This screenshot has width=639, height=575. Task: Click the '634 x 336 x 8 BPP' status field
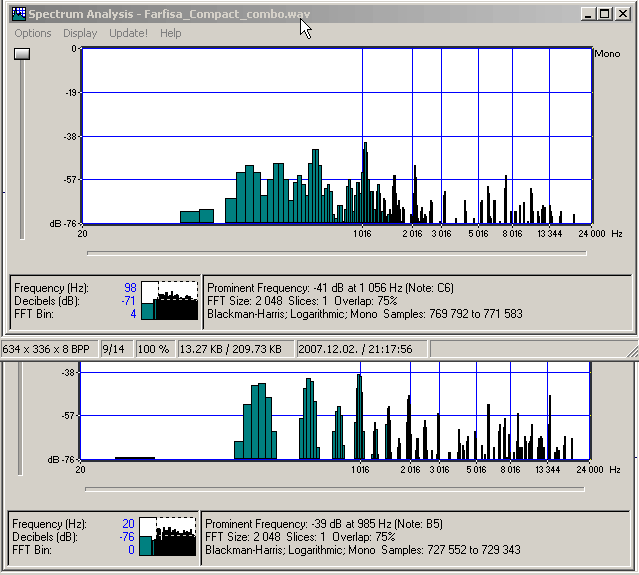(x=49, y=349)
